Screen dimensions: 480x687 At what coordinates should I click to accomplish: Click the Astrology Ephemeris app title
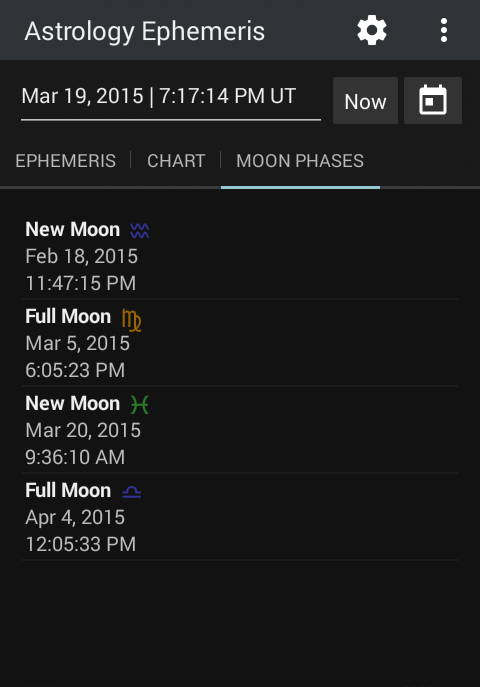[145, 32]
